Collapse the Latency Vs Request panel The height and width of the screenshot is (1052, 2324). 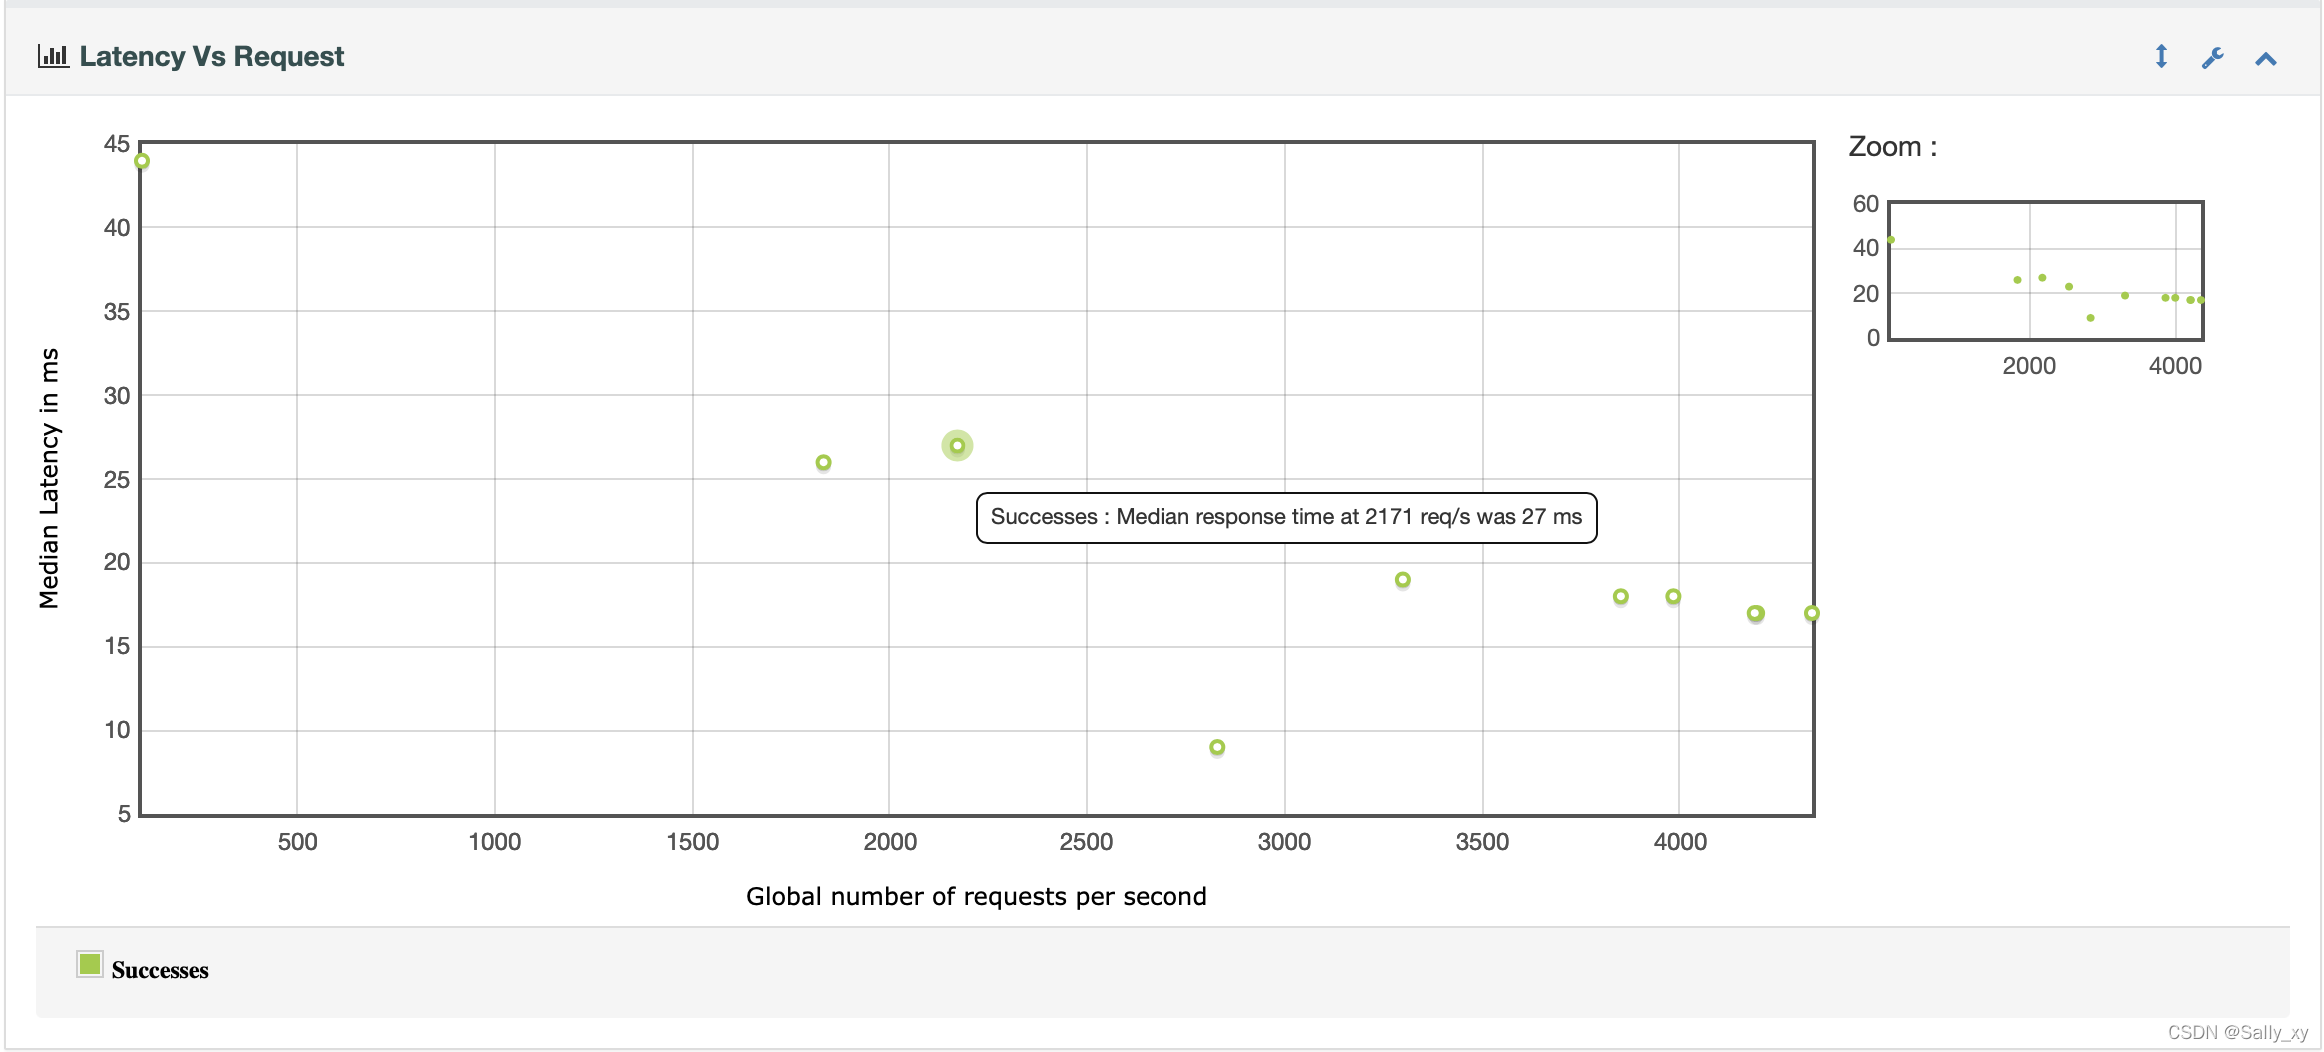(2266, 59)
